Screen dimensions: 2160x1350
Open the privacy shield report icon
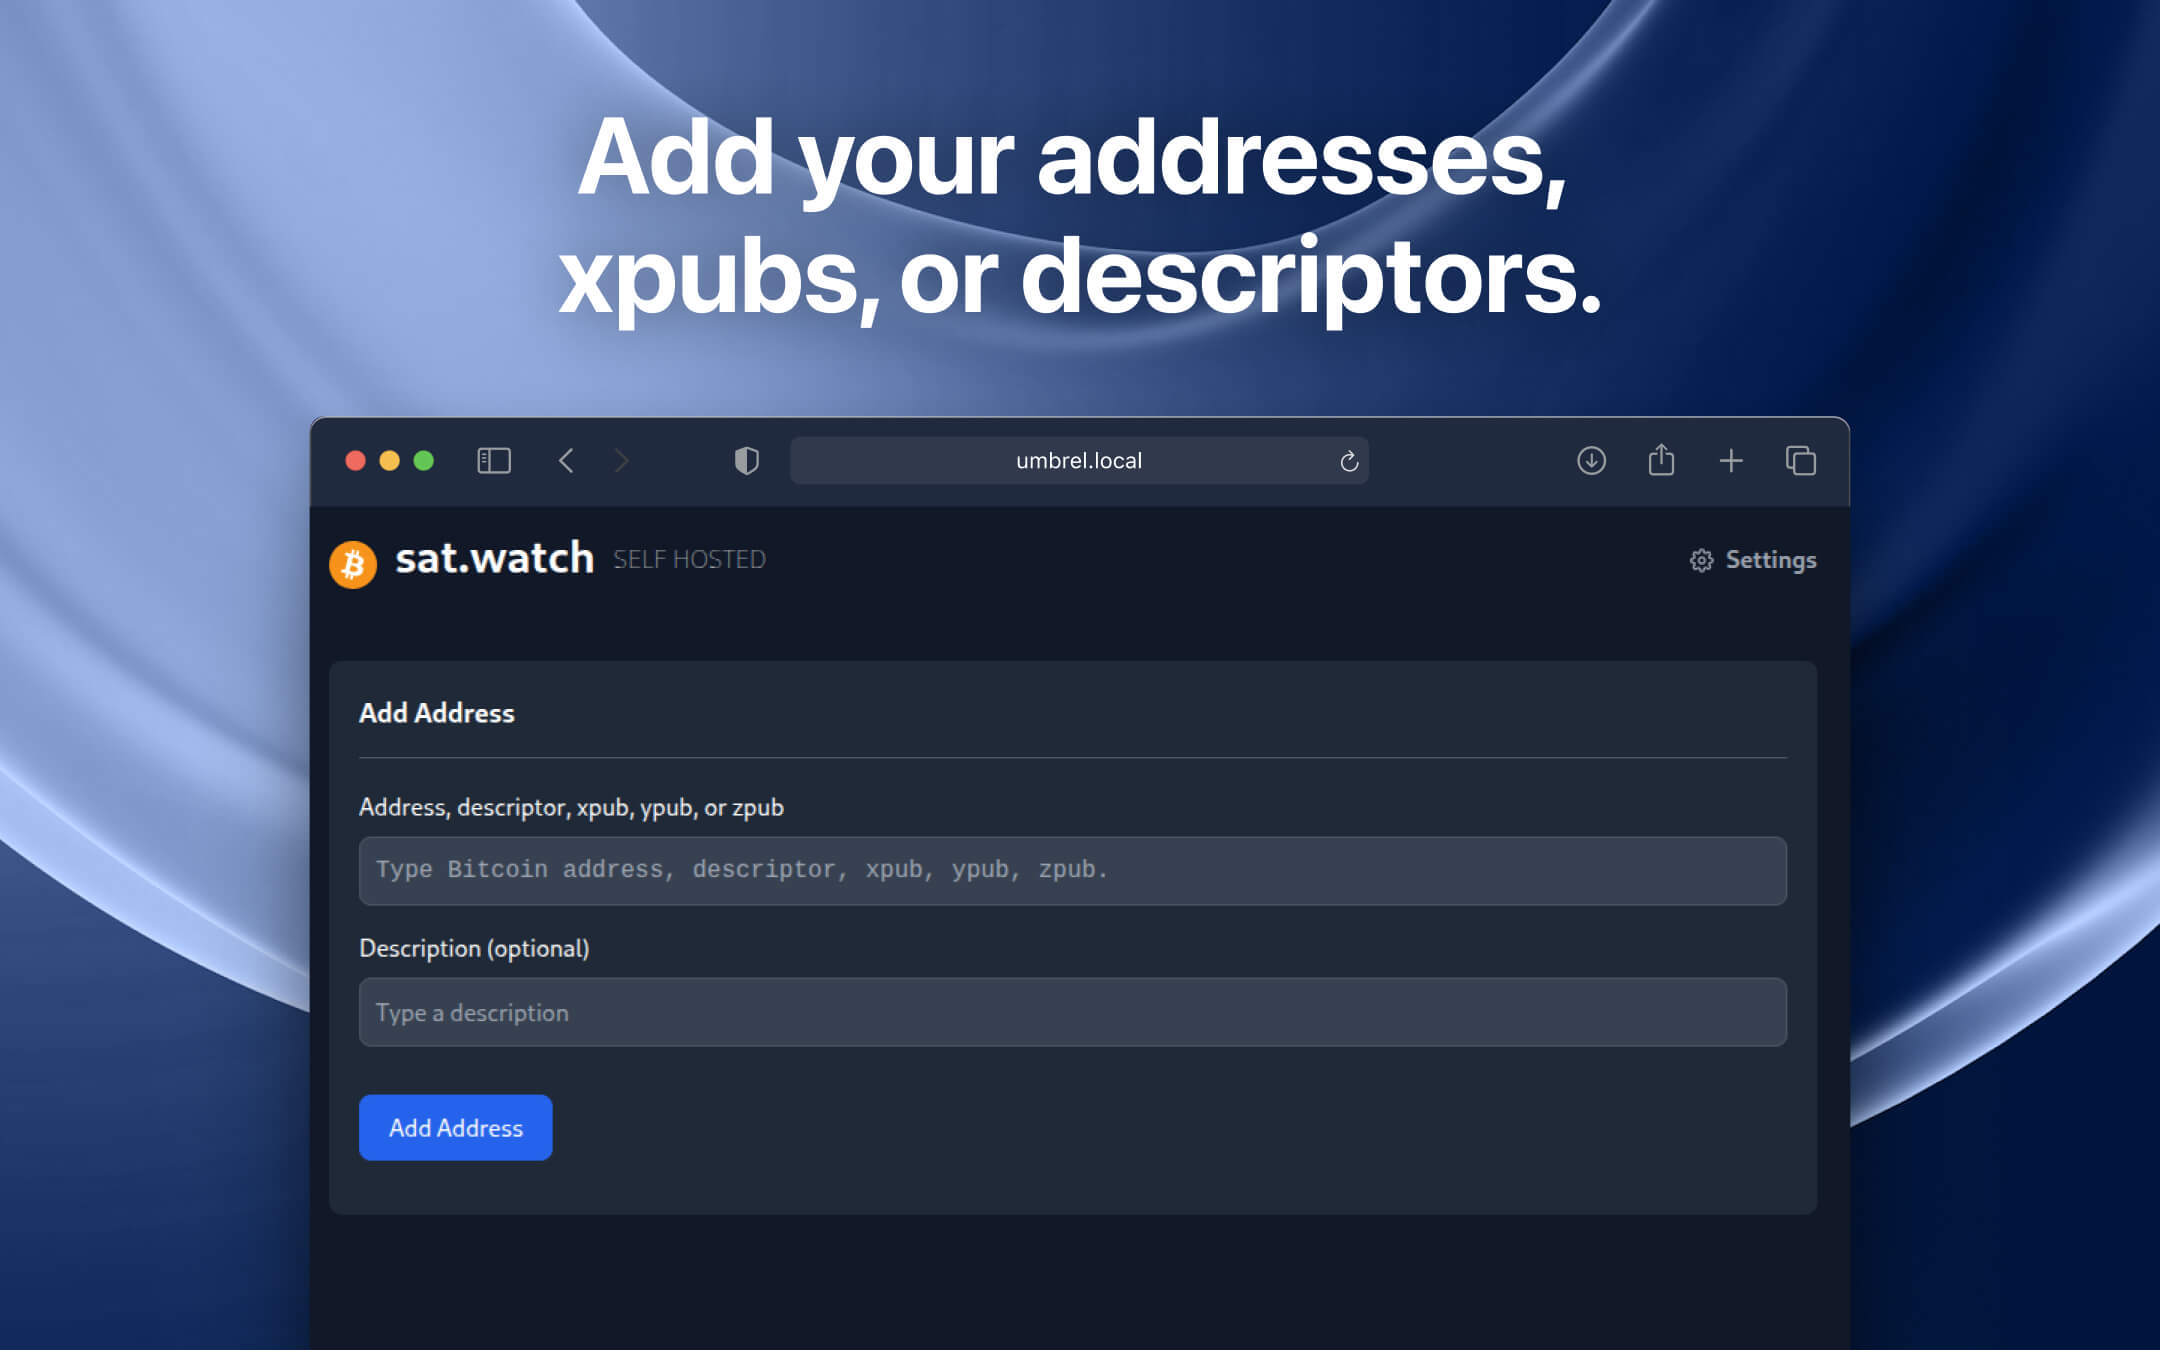click(746, 460)
